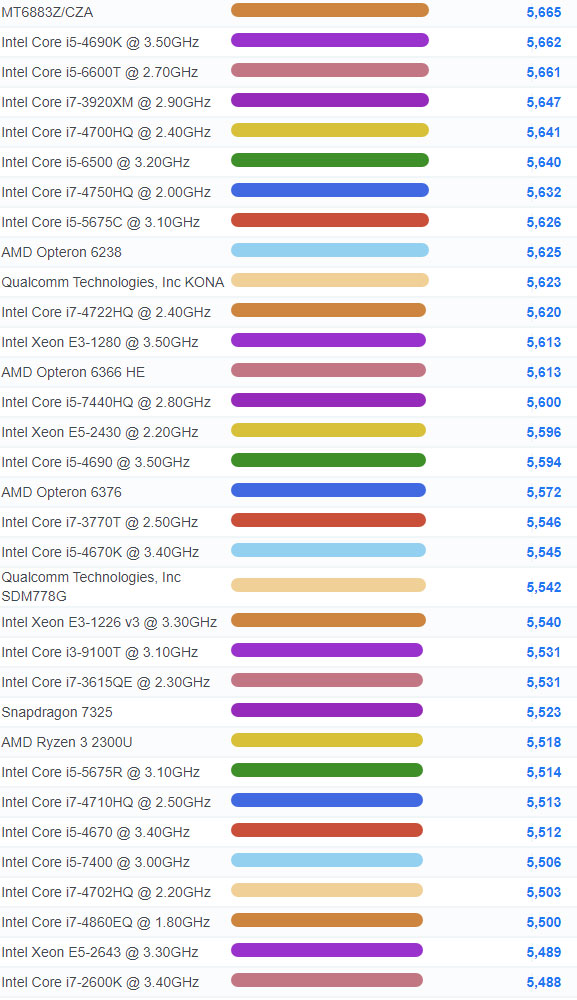Open Intel Core i5-4690 @ 3.50GHz

click(96, 462)
